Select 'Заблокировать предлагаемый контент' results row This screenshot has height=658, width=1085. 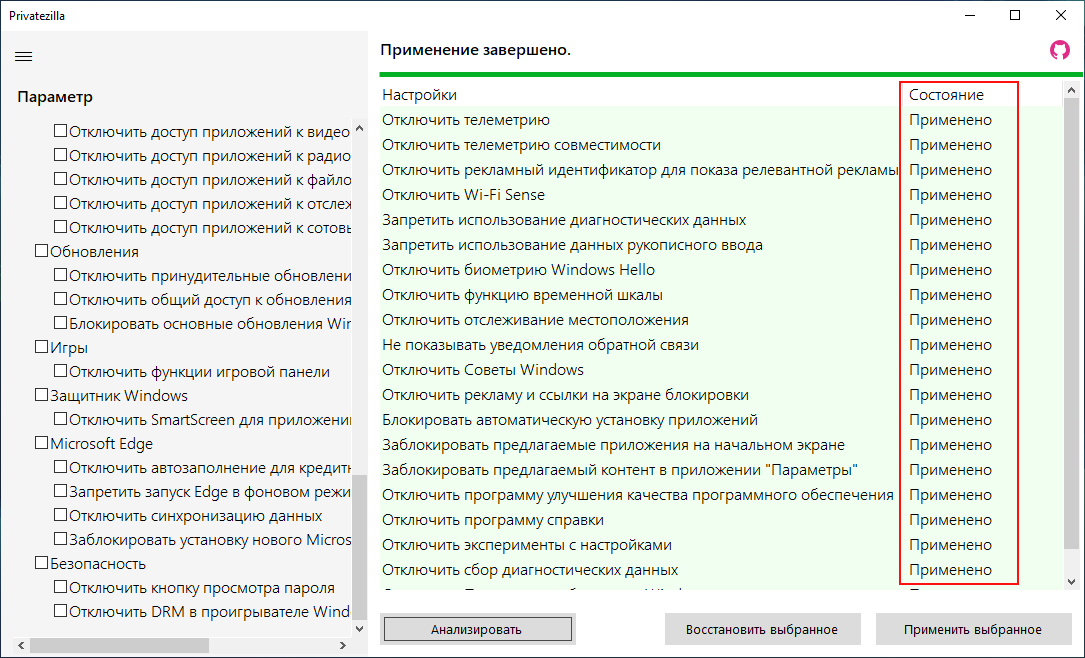coord(720,469)
